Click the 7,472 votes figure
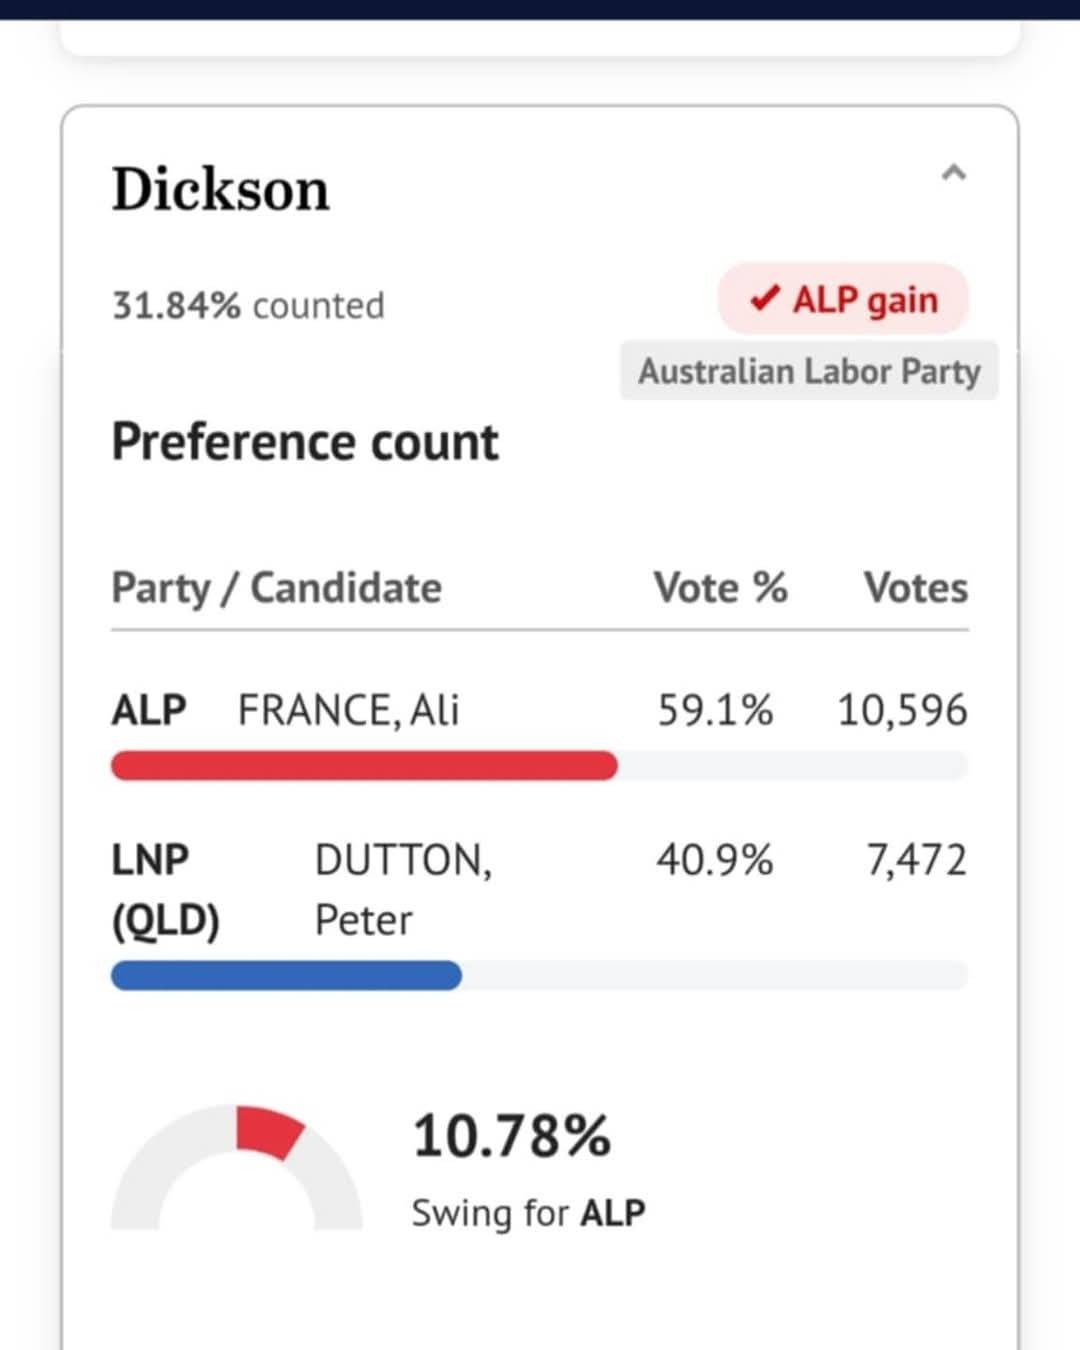This screenshot has width=1080, height=1350. pos(916,860)
